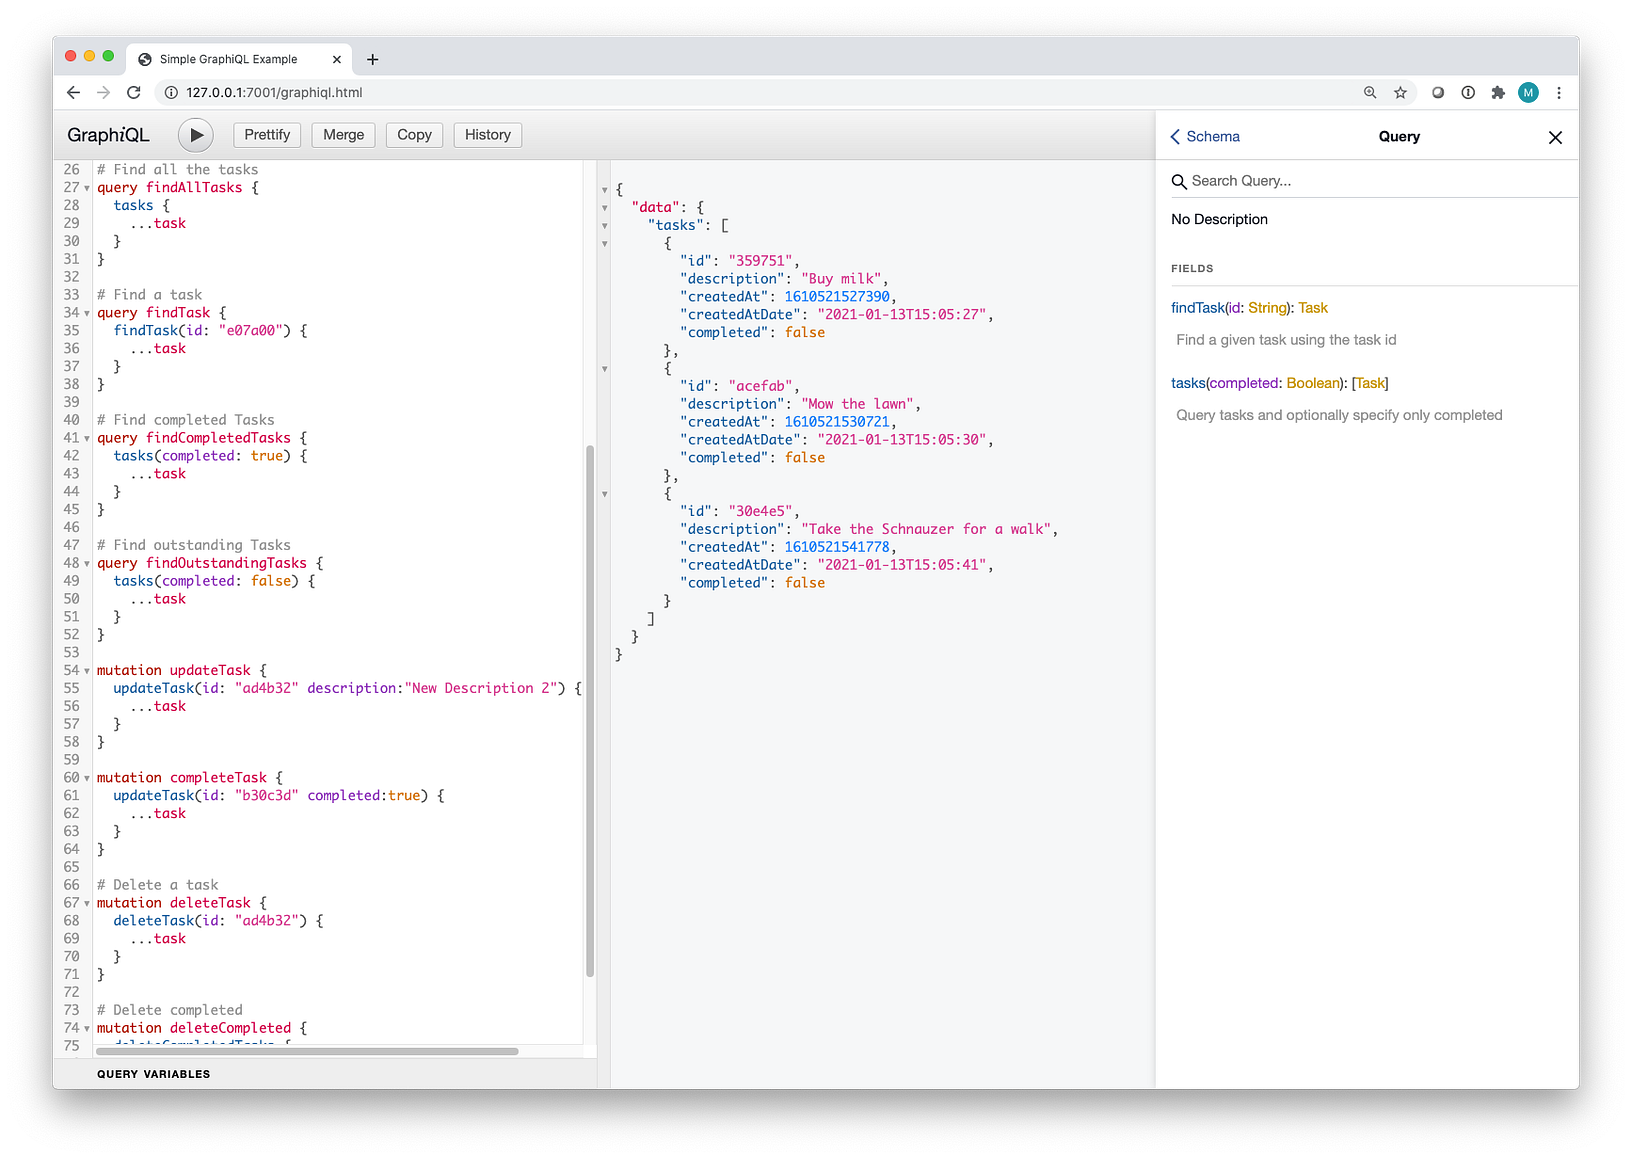Collapse the completeTask mutation fold arrow
The height and width of the screenshot is (1159, 1632).
[x=87, y=778]
